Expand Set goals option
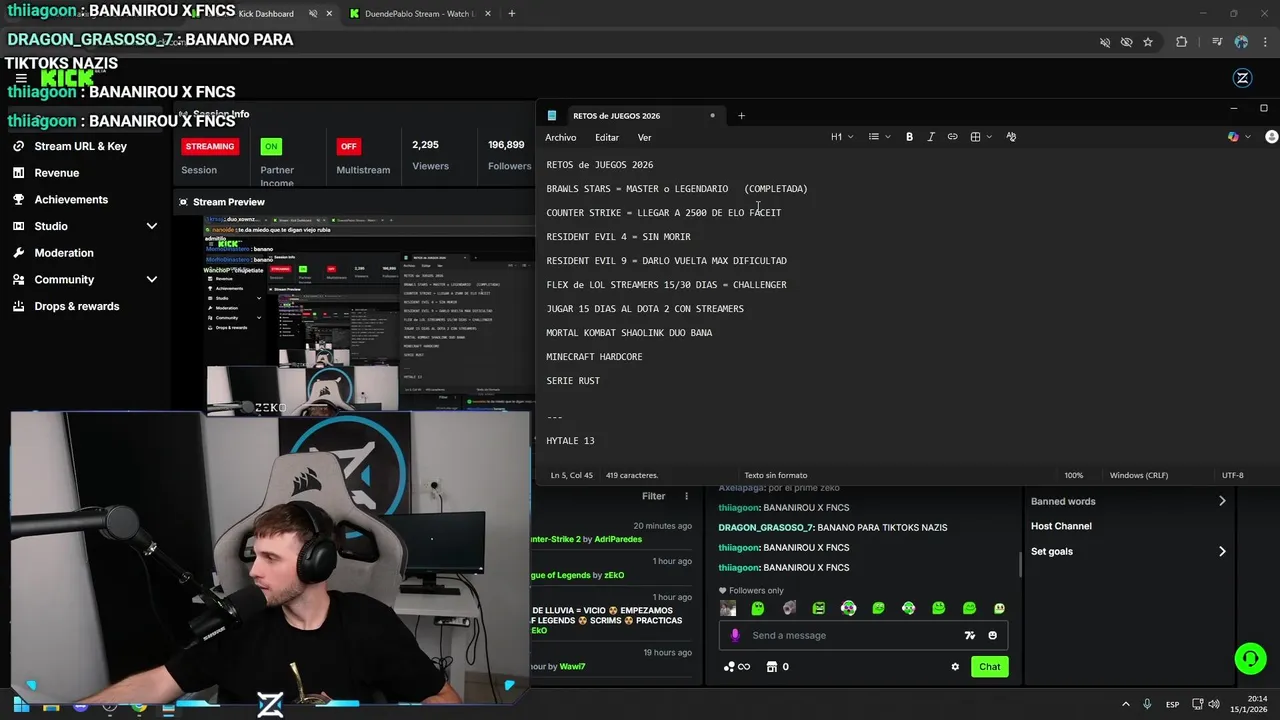Image resolution: width=1280 pixels, height=720 pixels. click(1128, 551)
